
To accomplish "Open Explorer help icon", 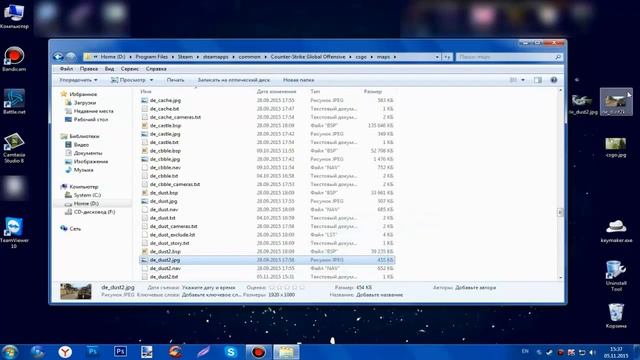I will 553,80.
